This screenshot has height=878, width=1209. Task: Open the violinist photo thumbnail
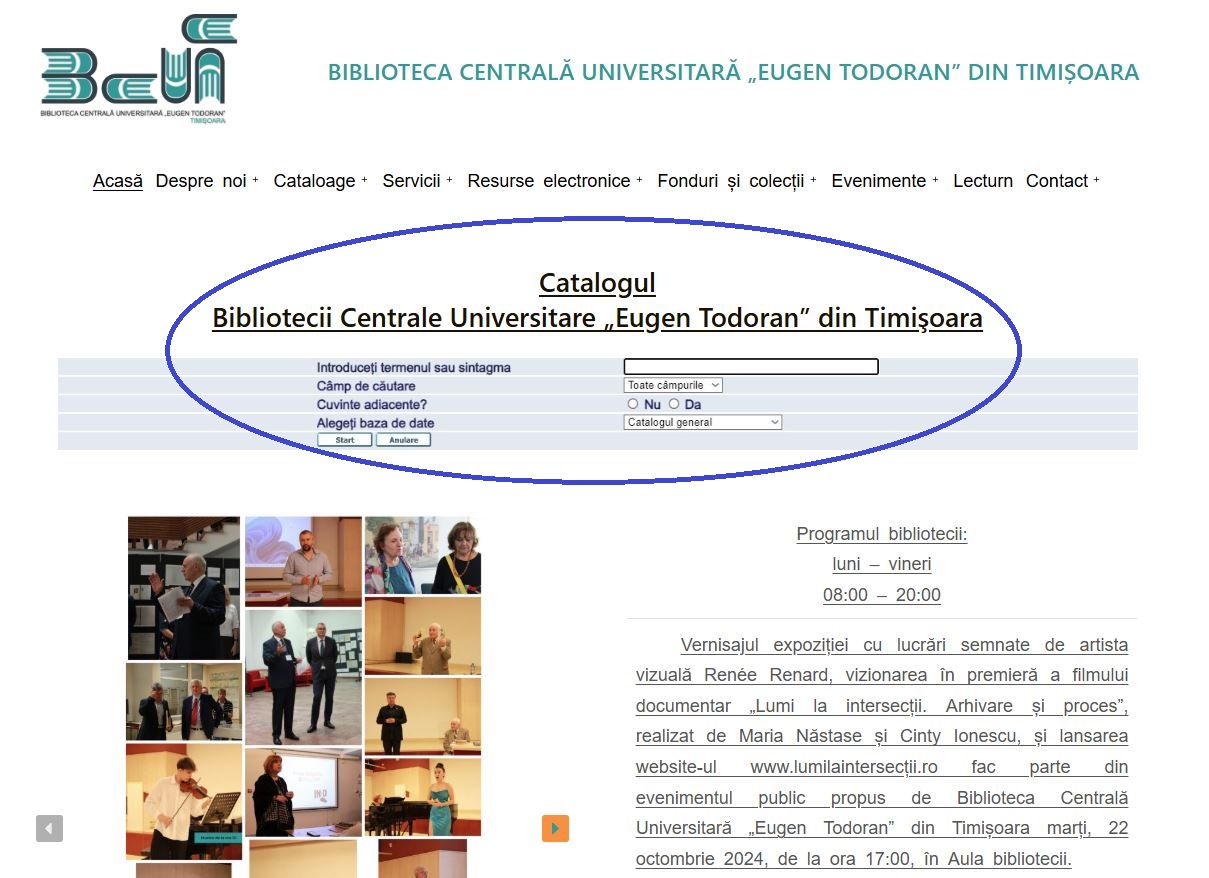click(184, 800)
